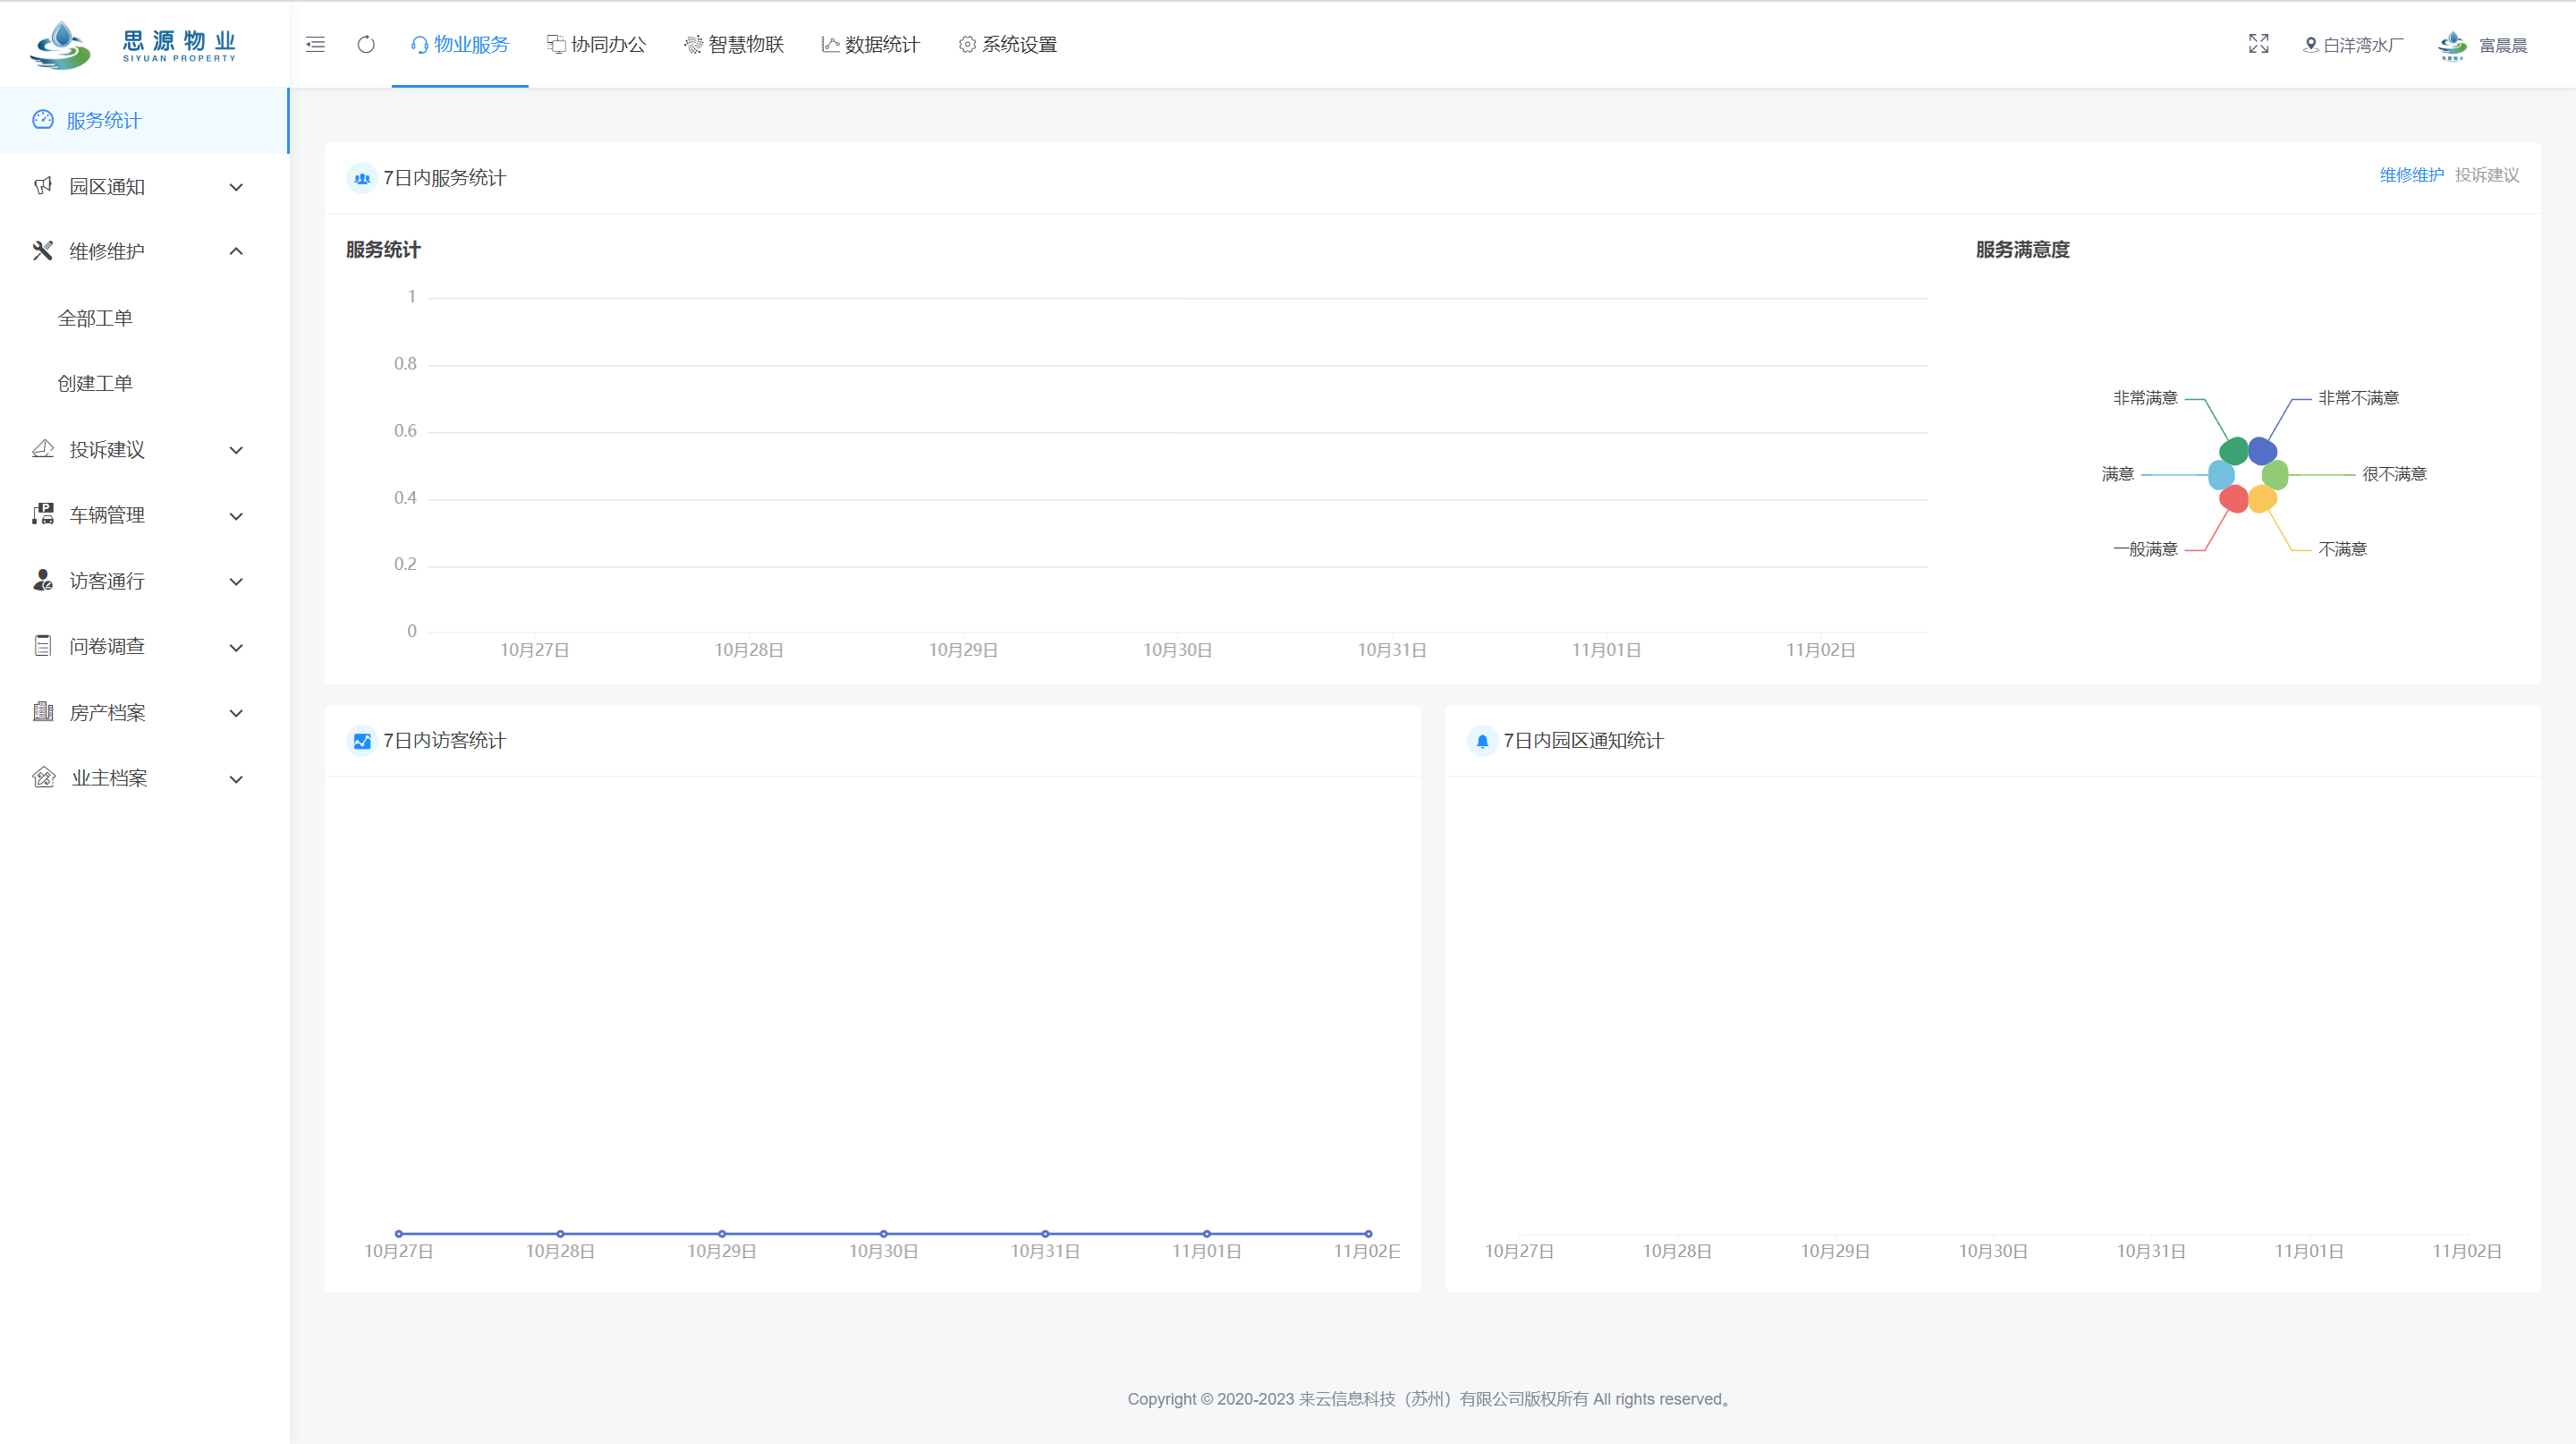Click the dashboard icon beside 服务统计

[x=42, y=120]
